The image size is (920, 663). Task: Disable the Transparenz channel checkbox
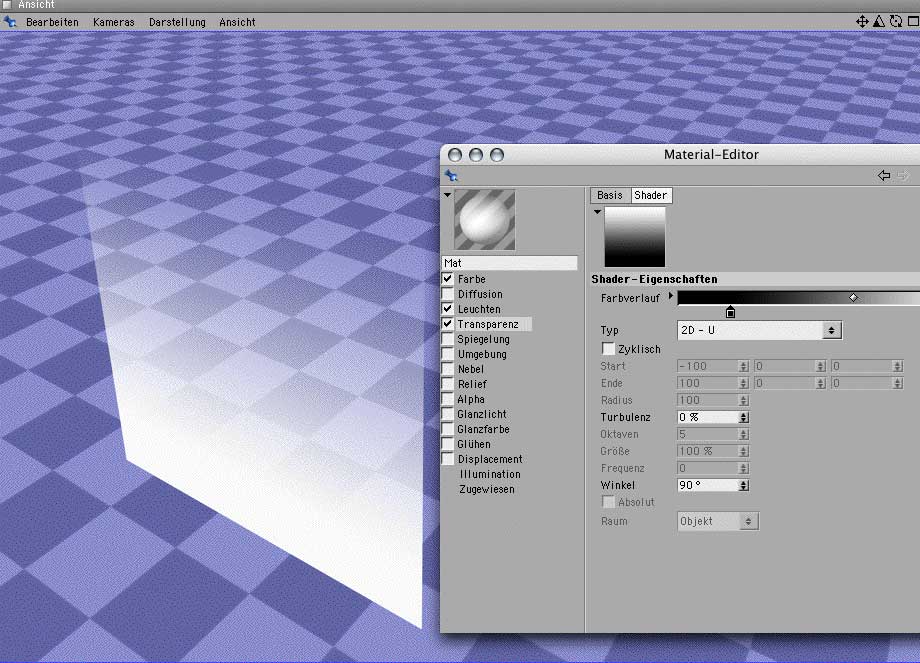point(448,324)
